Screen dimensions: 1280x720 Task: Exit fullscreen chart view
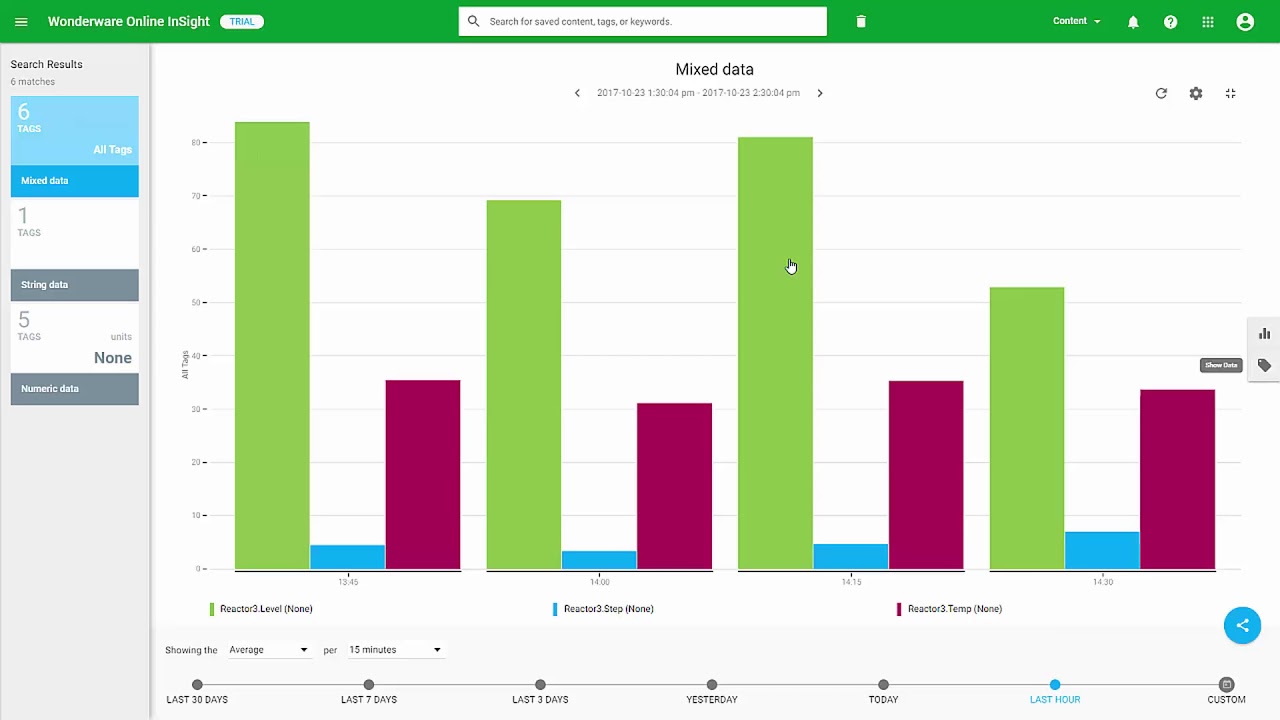pyautogui.click(x=1231, y=93)
